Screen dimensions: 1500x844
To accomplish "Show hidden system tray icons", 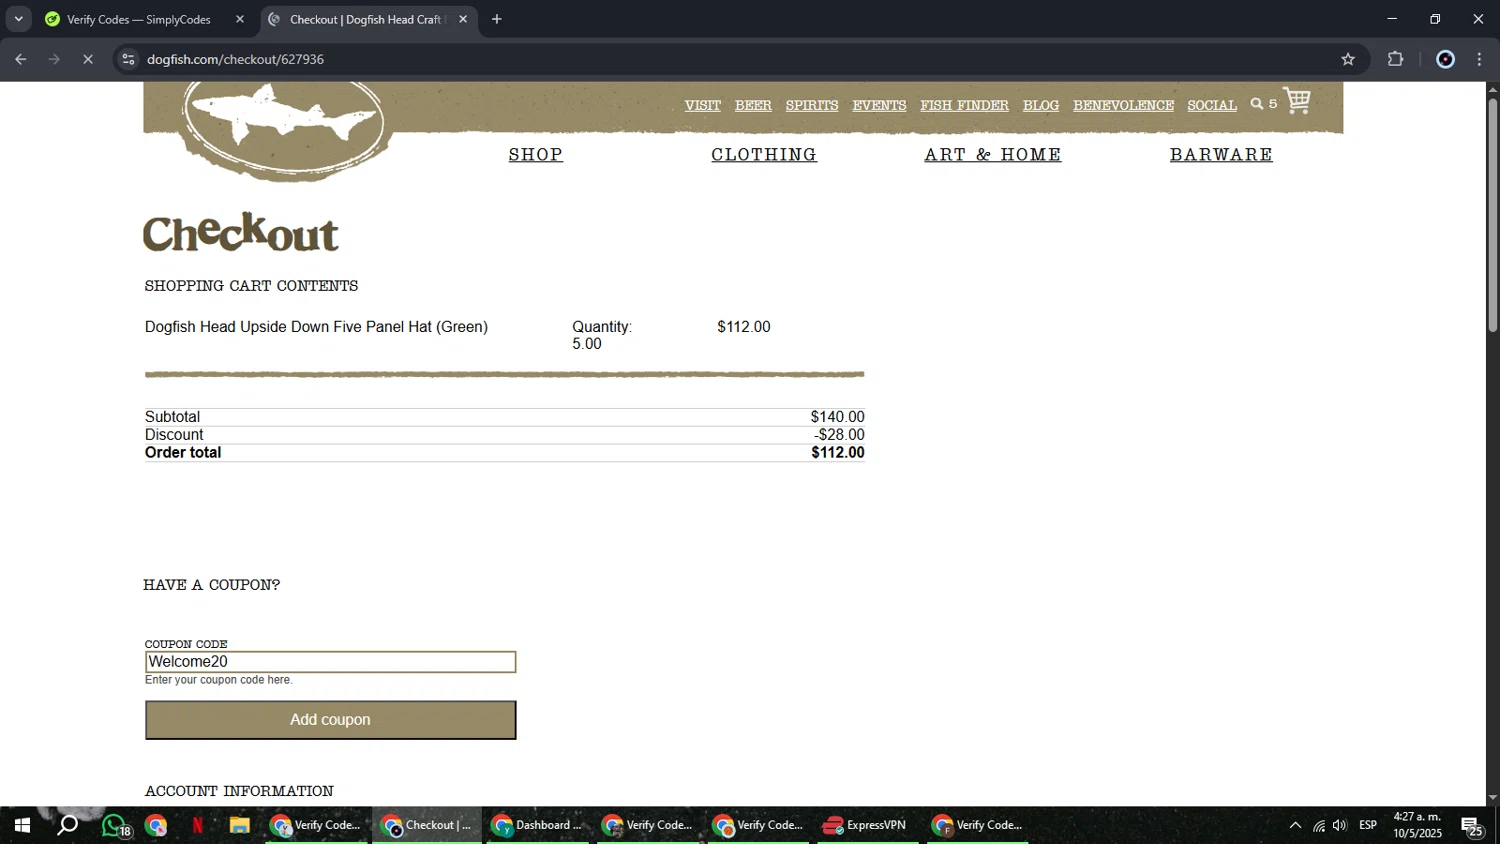I will [x=1295, y=826].
